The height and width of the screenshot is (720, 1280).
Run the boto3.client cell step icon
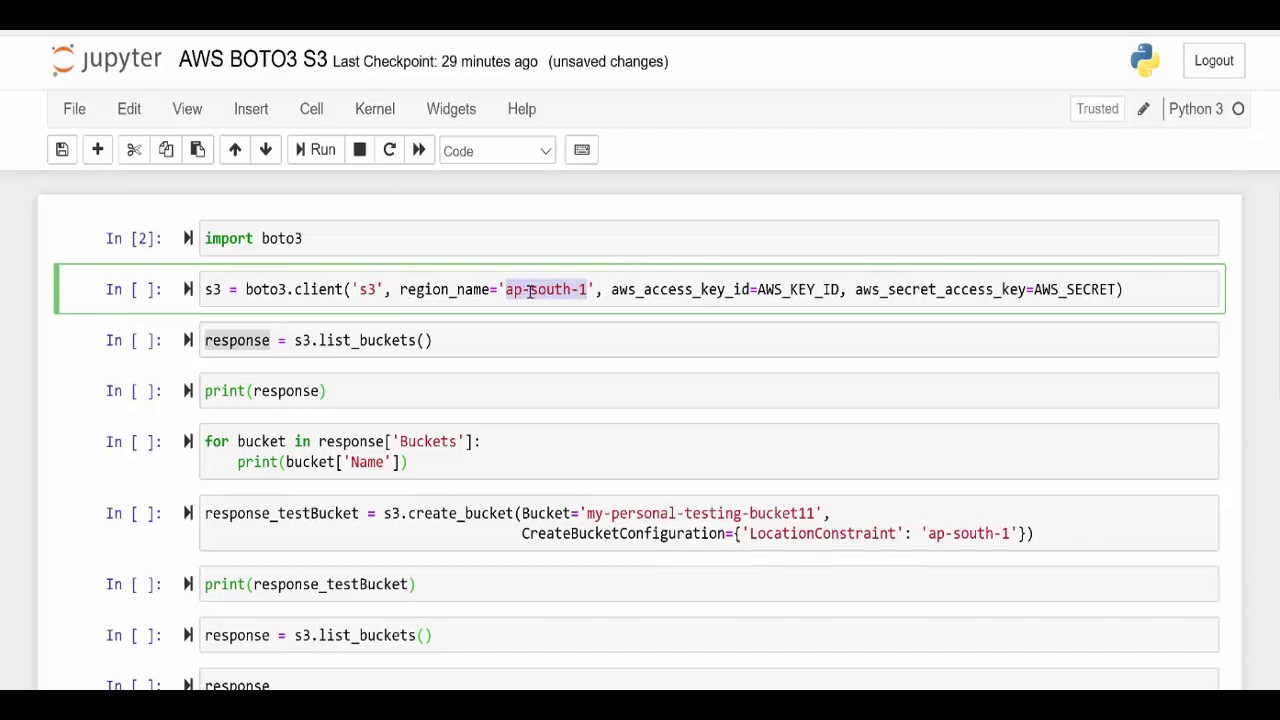point(188,289)
